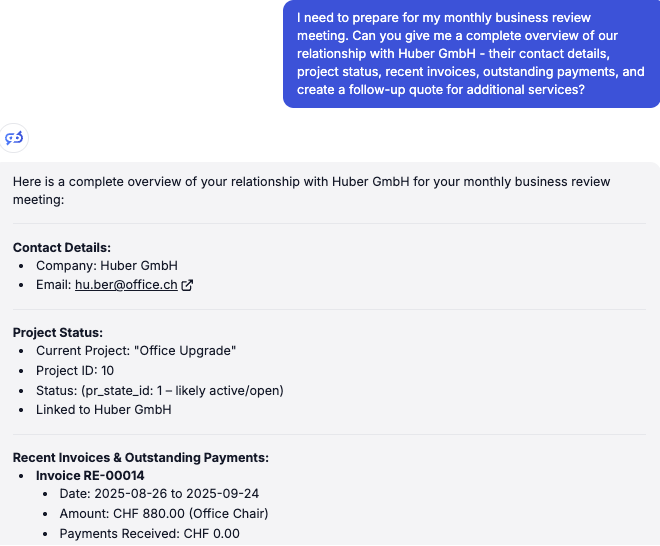This screenshot has width=660, height=546.
Task: Select the Project Status heading
Action: tap(58, 332)
